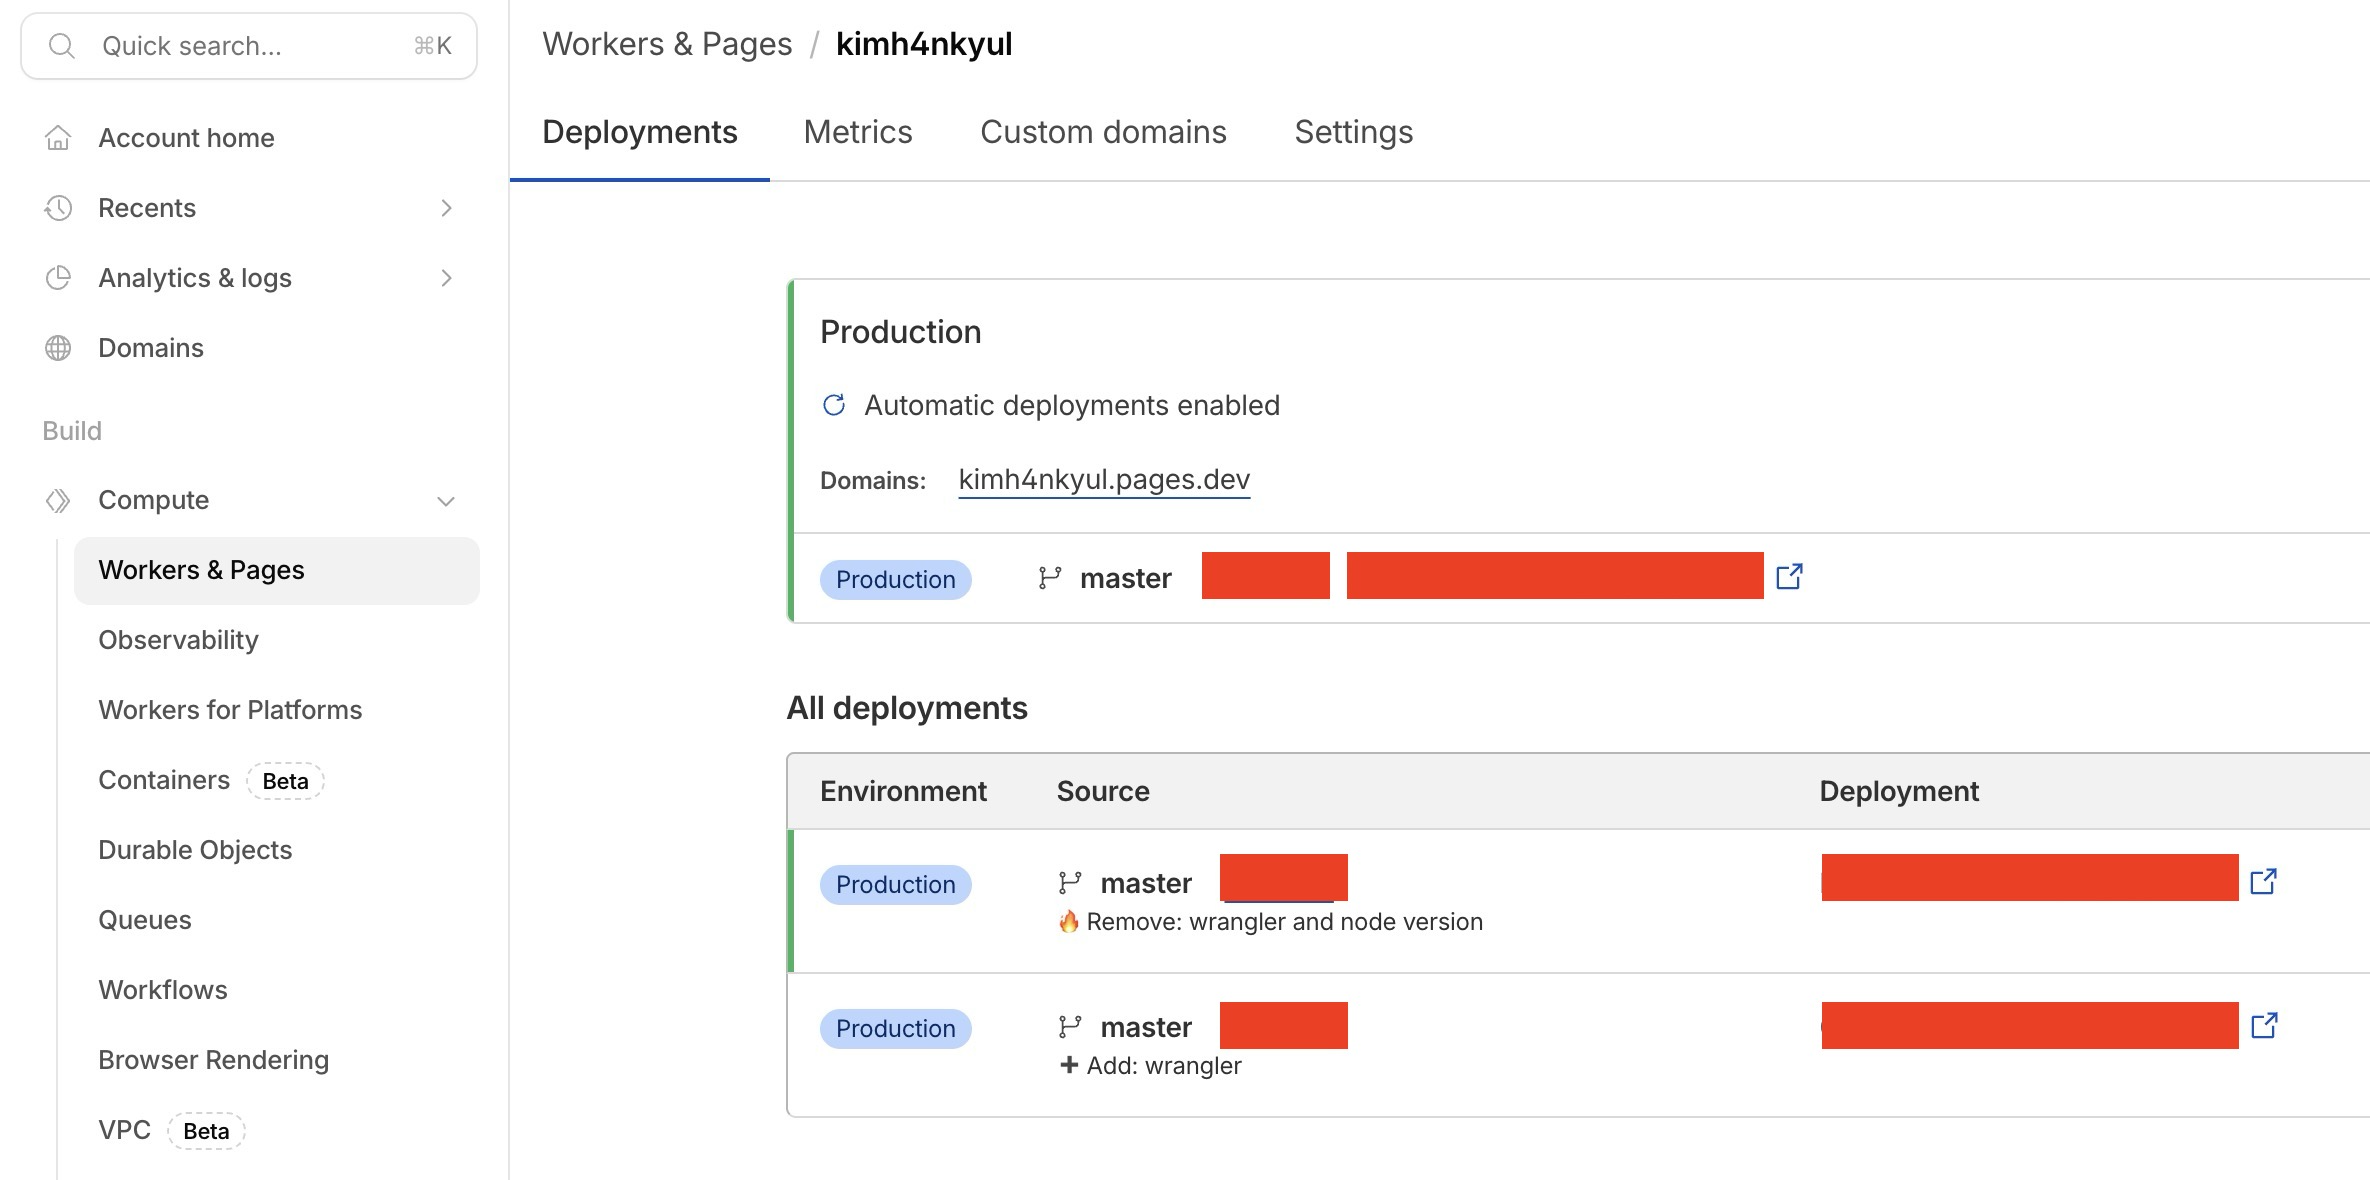Screen dimensions: 2370x1180
Task: Click the Compute diamond icon in sidebar
Action: tap(58, 500)
